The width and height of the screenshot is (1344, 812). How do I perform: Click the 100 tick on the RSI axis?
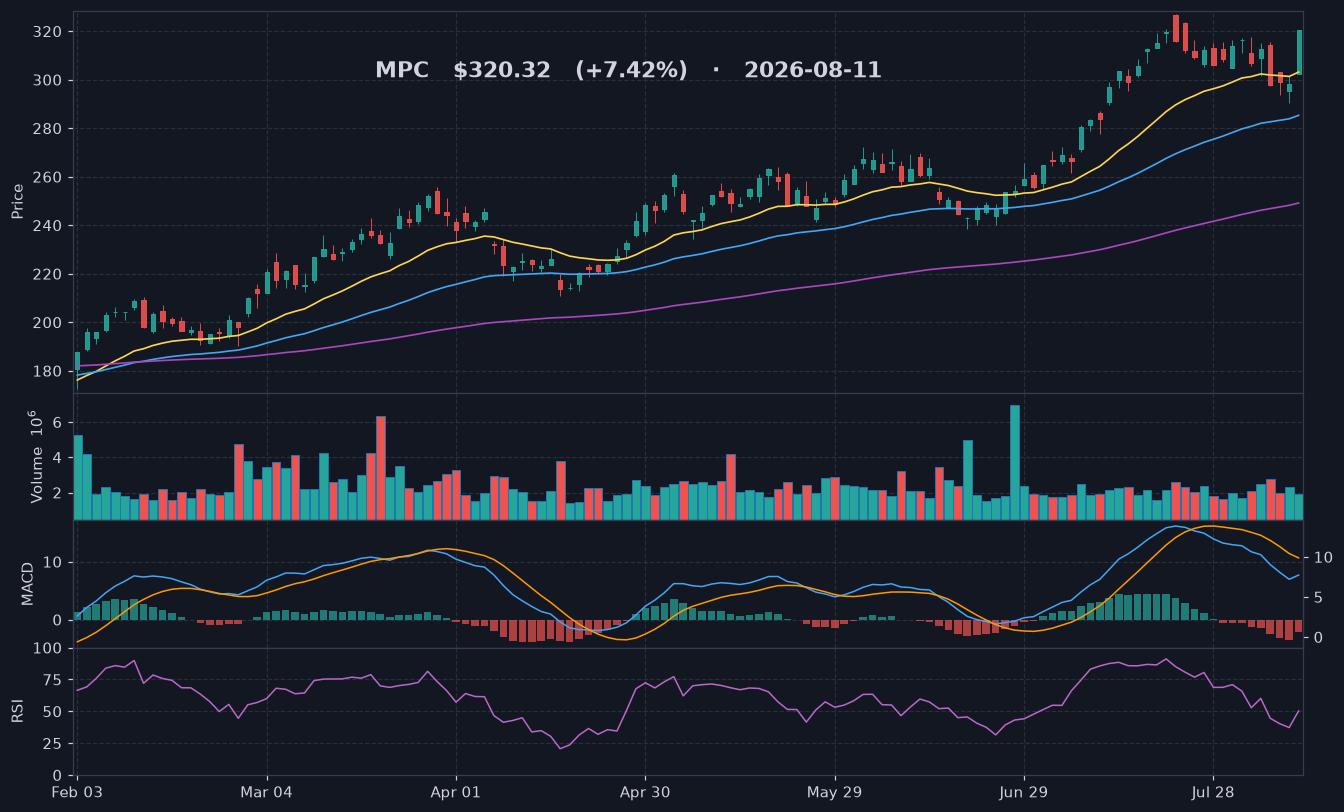[x=49, y=649]
